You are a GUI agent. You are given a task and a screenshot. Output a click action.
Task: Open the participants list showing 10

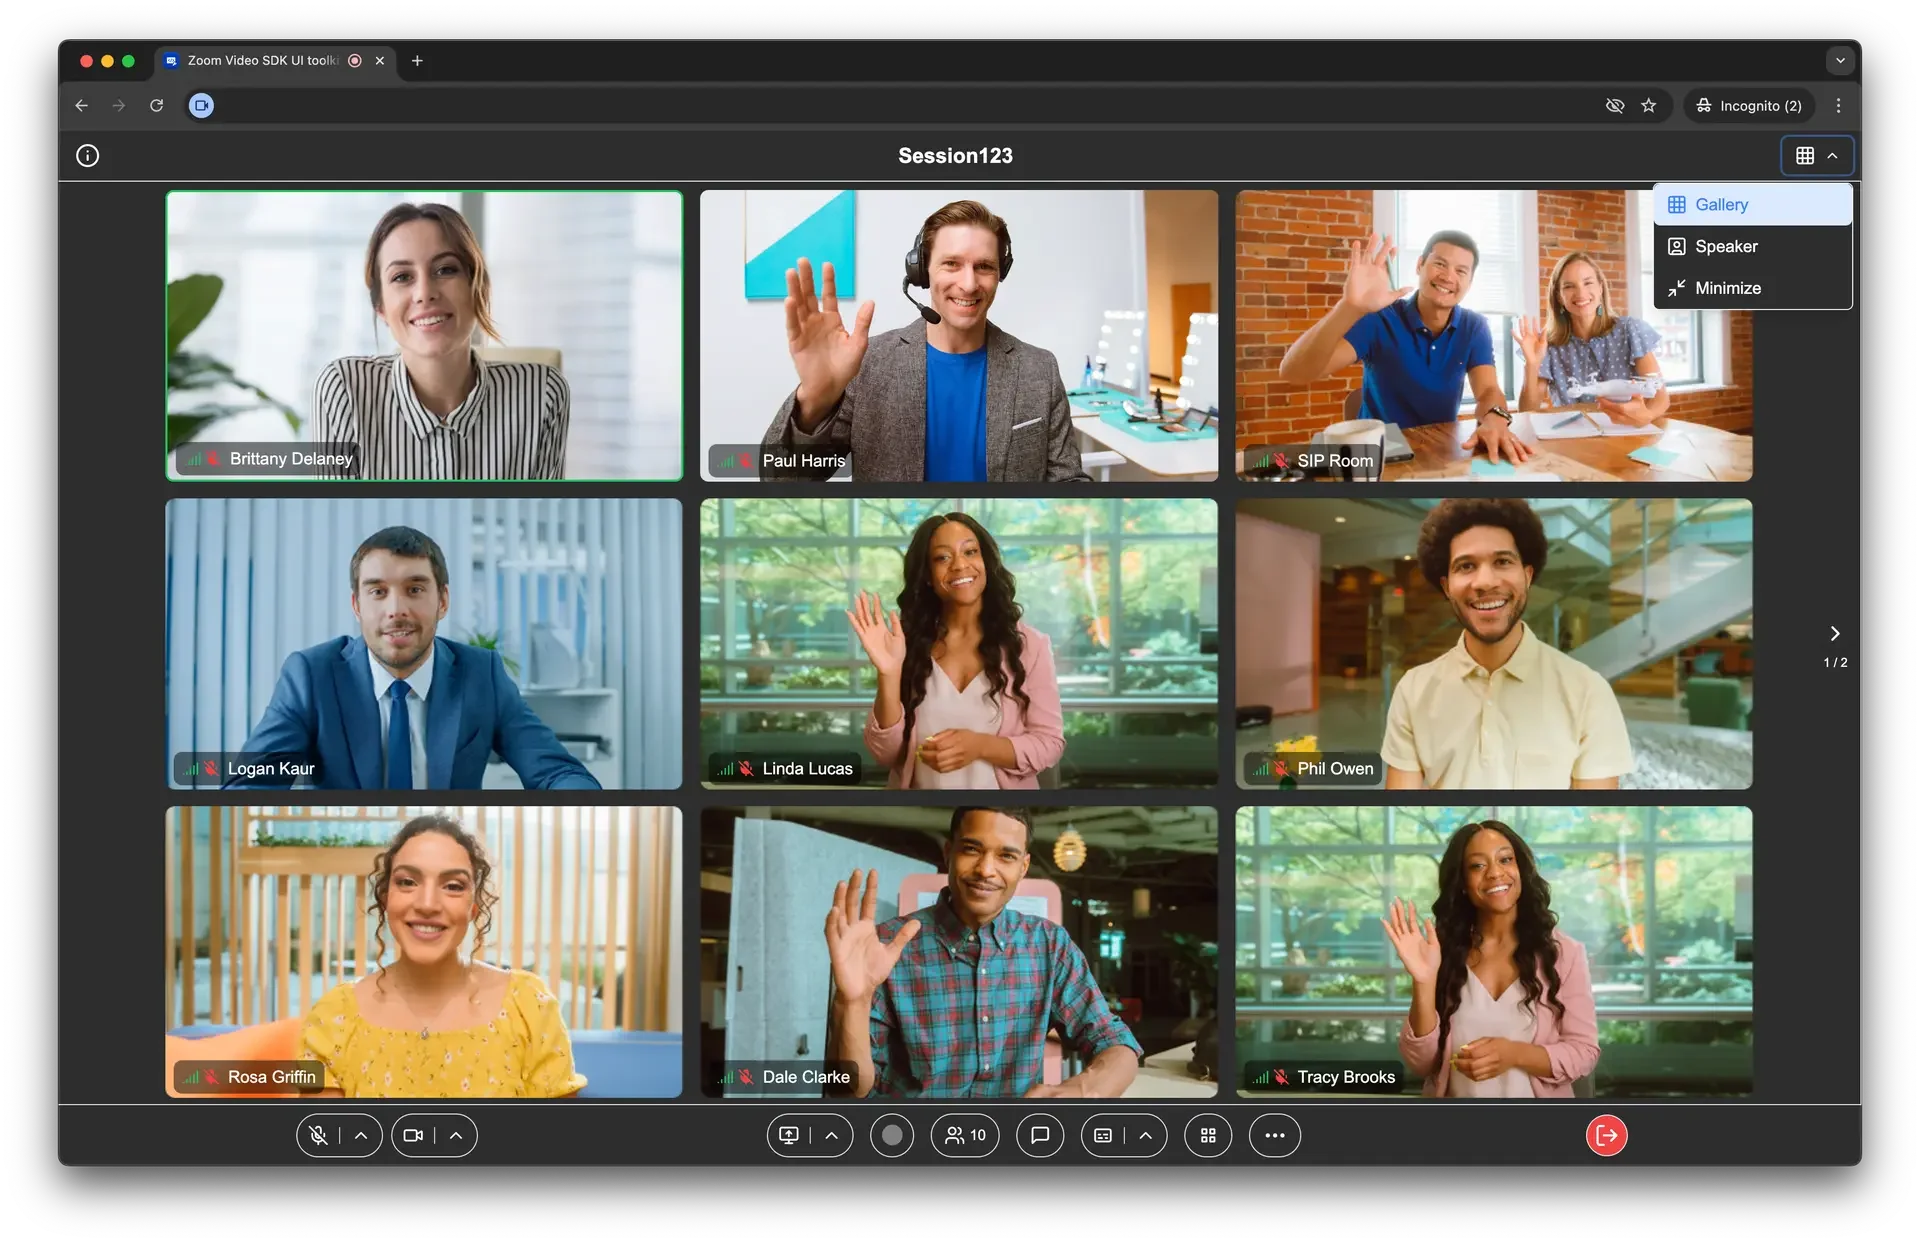point(965,1135)
